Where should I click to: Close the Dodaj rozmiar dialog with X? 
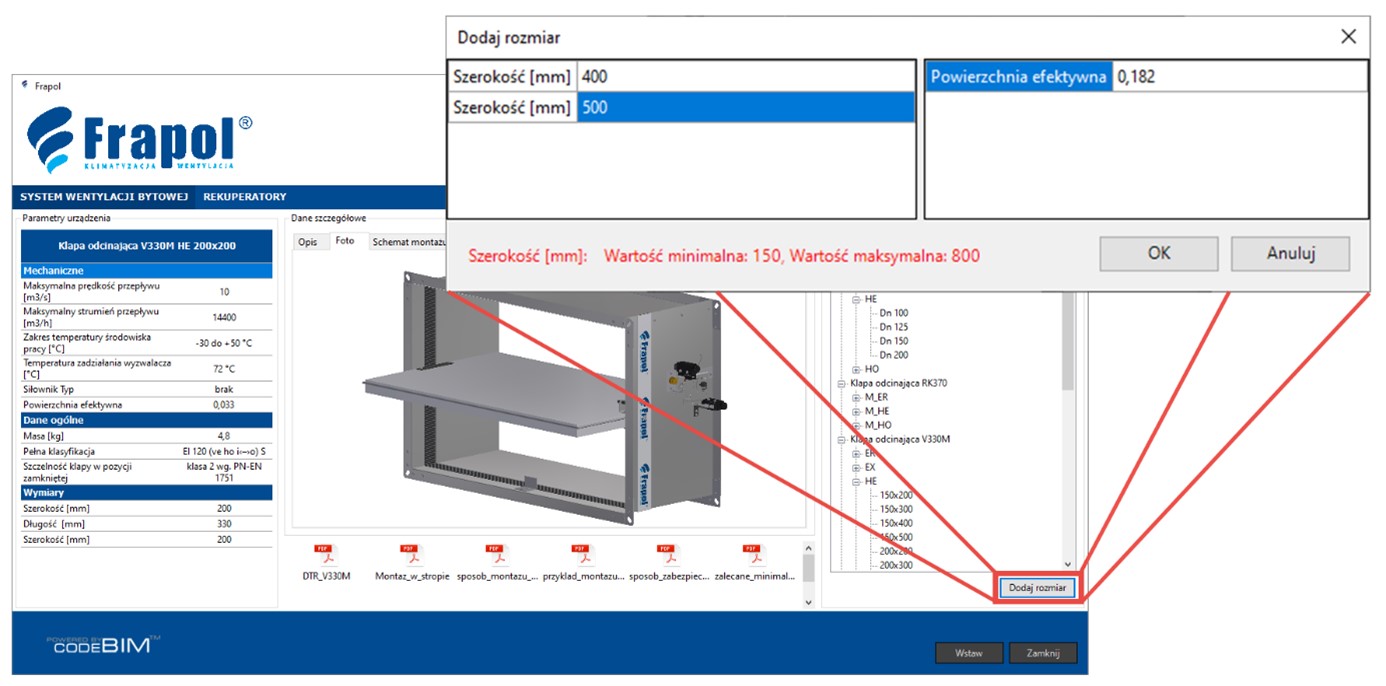1348,37
